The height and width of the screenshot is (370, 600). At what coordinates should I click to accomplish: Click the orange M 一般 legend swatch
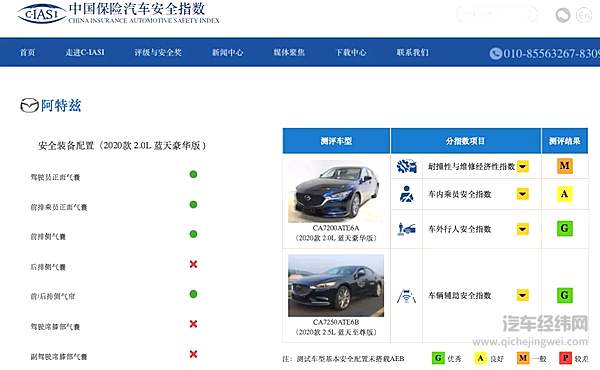click(523, 359)
